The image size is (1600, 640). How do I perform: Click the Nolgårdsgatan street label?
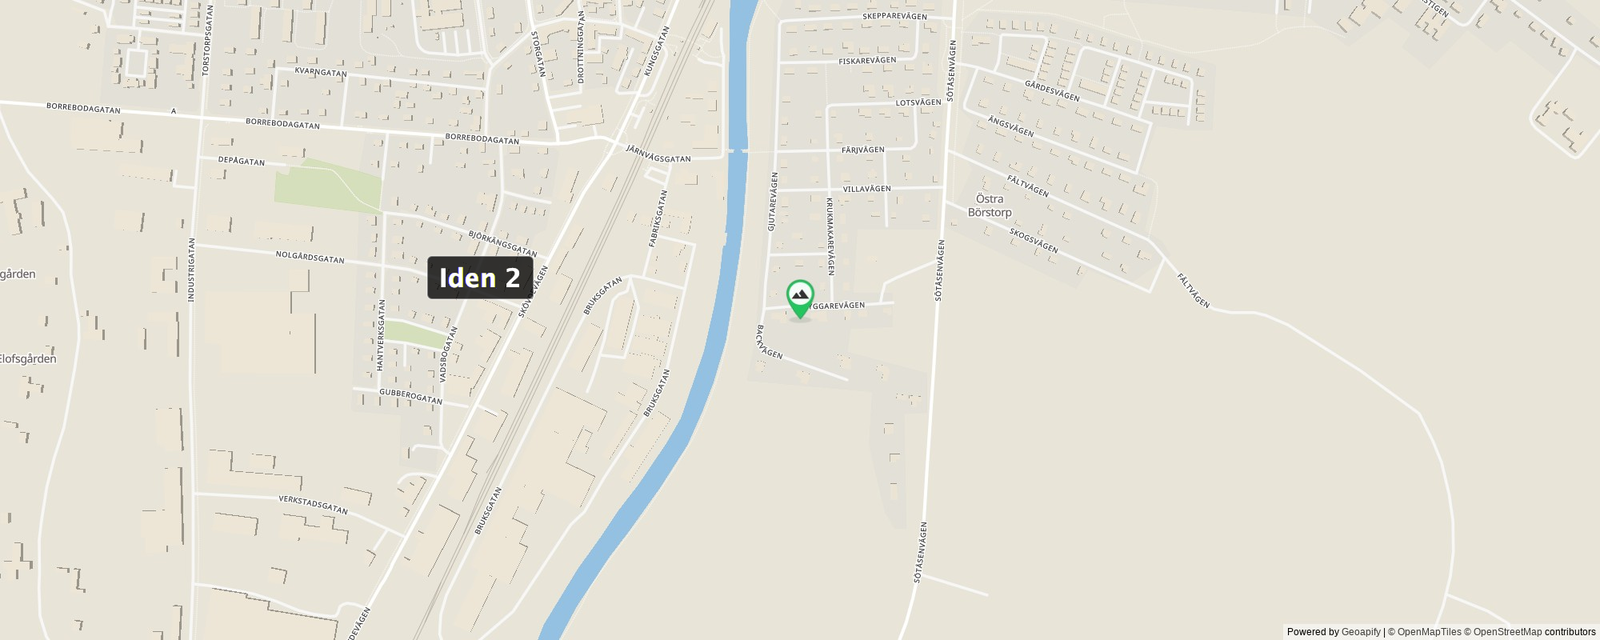[x=310, y=257]
